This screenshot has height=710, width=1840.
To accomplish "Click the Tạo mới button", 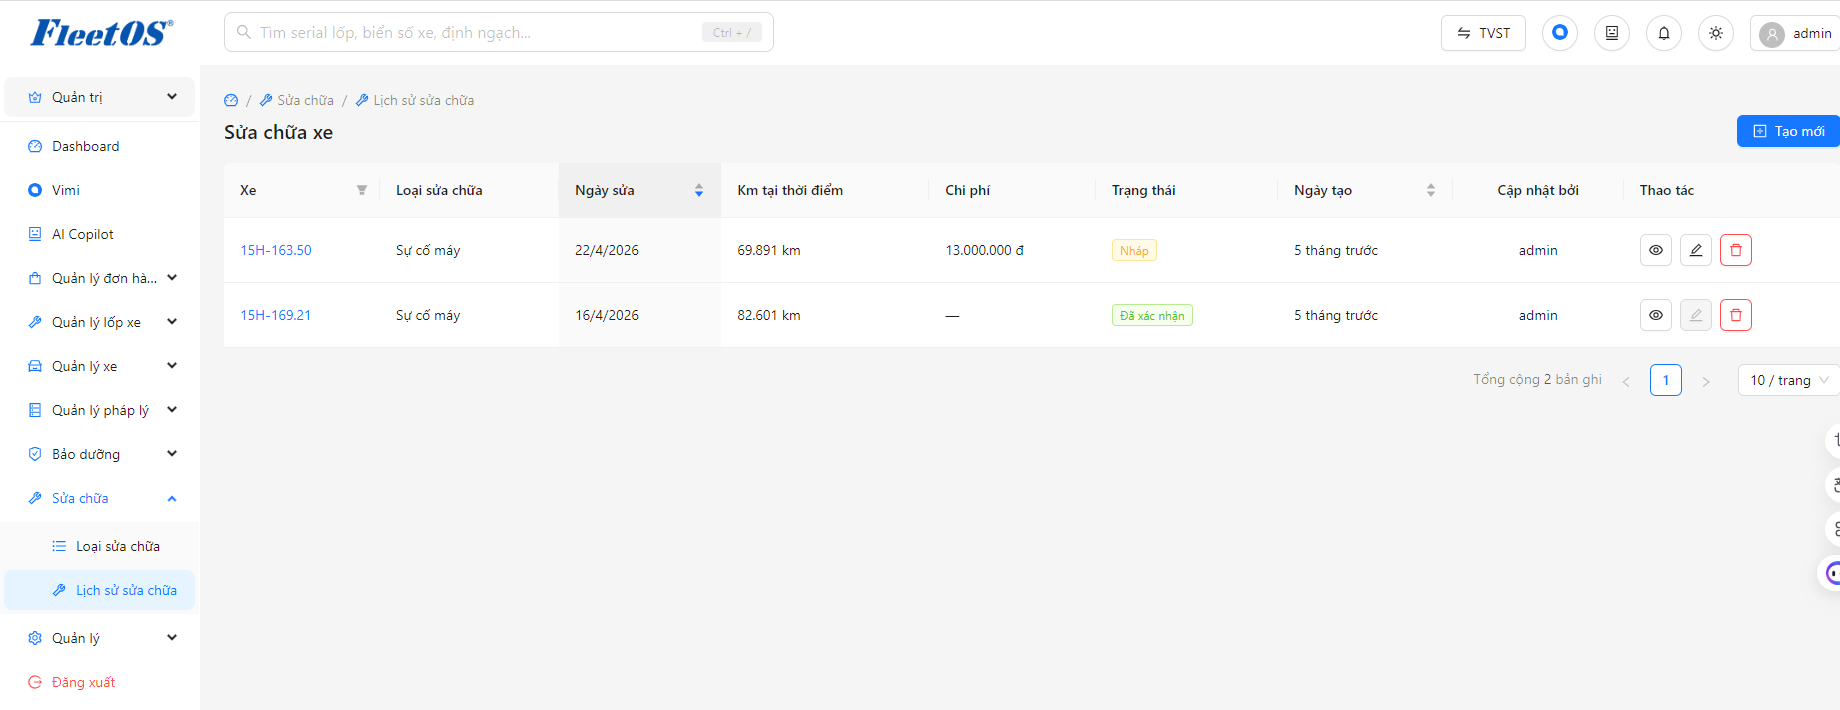I will click(x=1789, y=131).
